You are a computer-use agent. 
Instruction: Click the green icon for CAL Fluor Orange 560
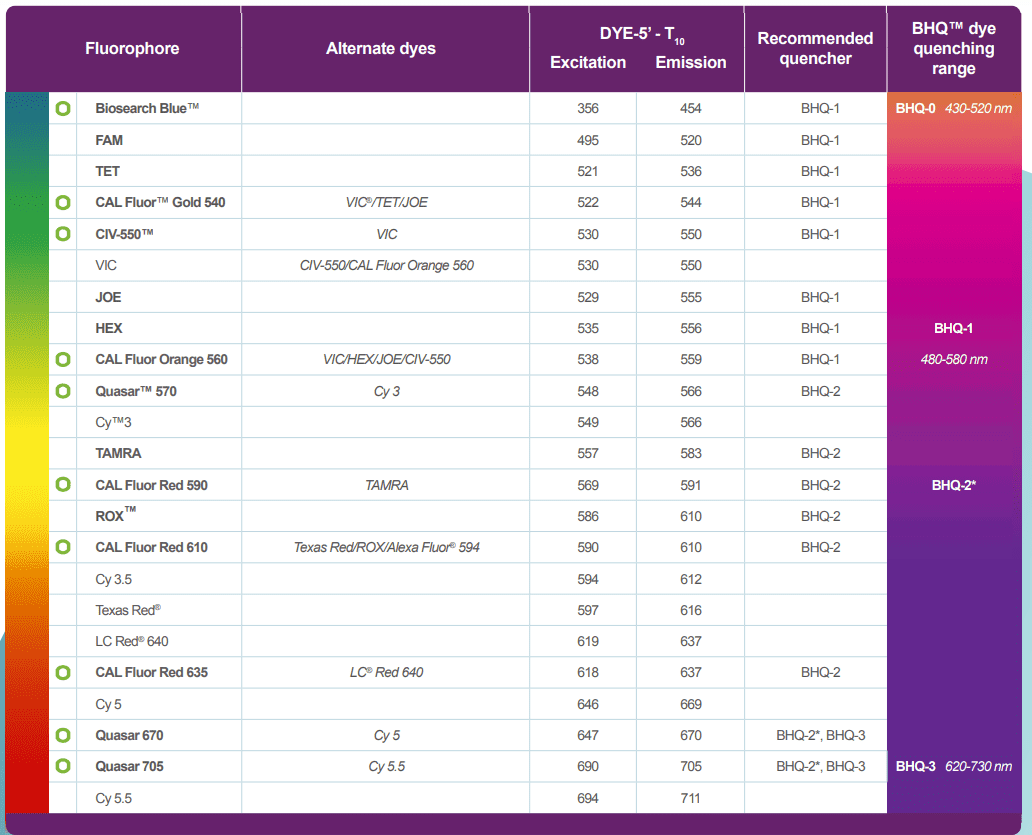tap(63, 359)
